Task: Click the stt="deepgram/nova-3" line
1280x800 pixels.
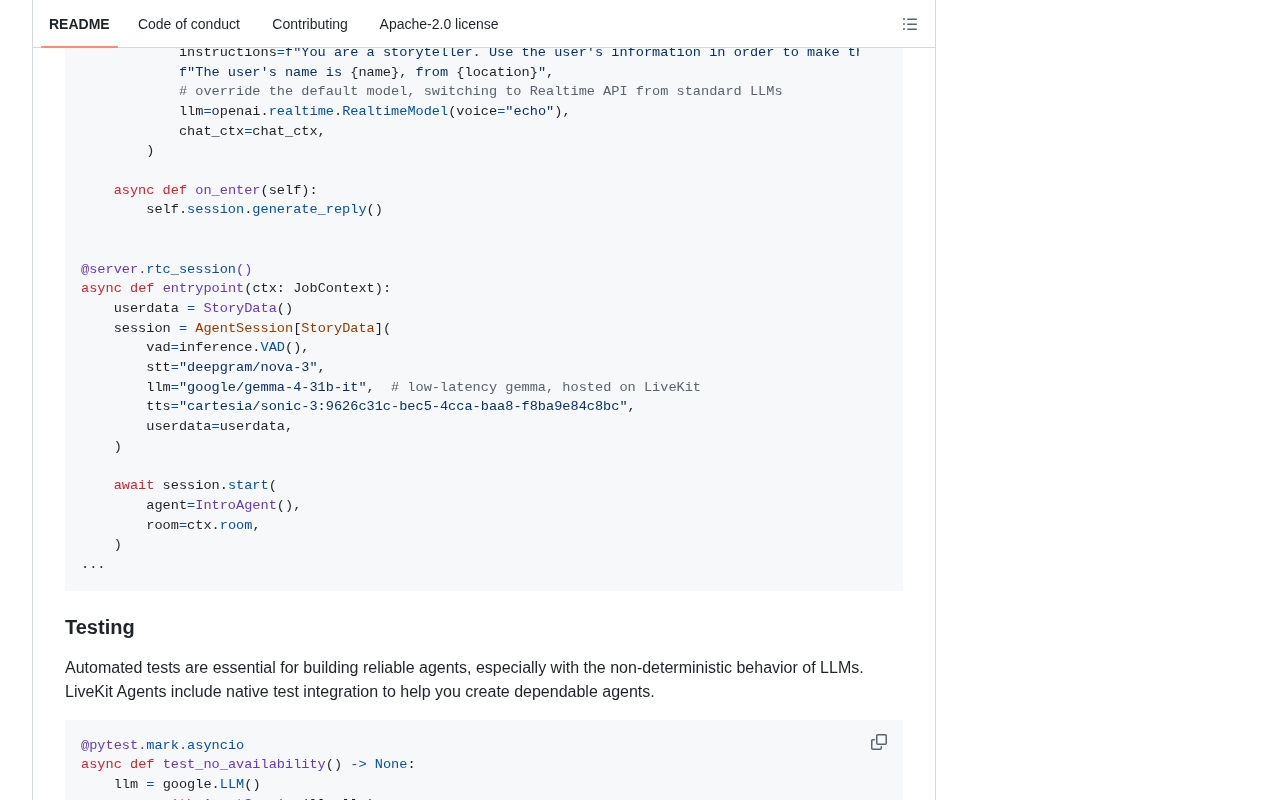Action: (x=236, y=367)
